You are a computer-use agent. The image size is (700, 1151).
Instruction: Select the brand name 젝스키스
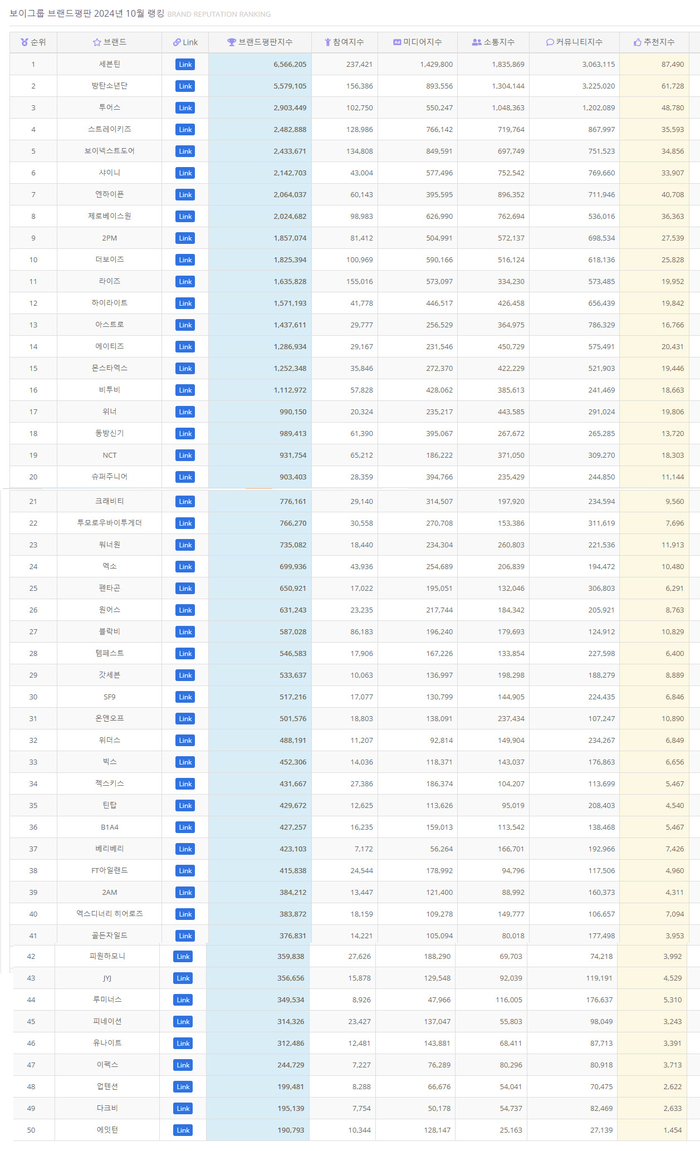coord(109,784)
